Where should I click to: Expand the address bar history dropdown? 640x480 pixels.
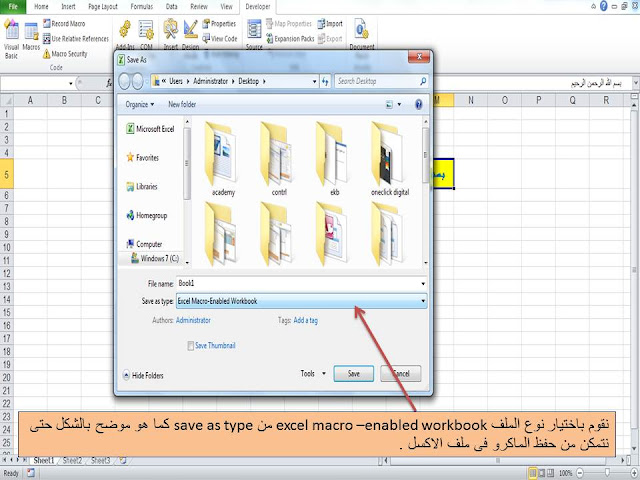[314, 81]
